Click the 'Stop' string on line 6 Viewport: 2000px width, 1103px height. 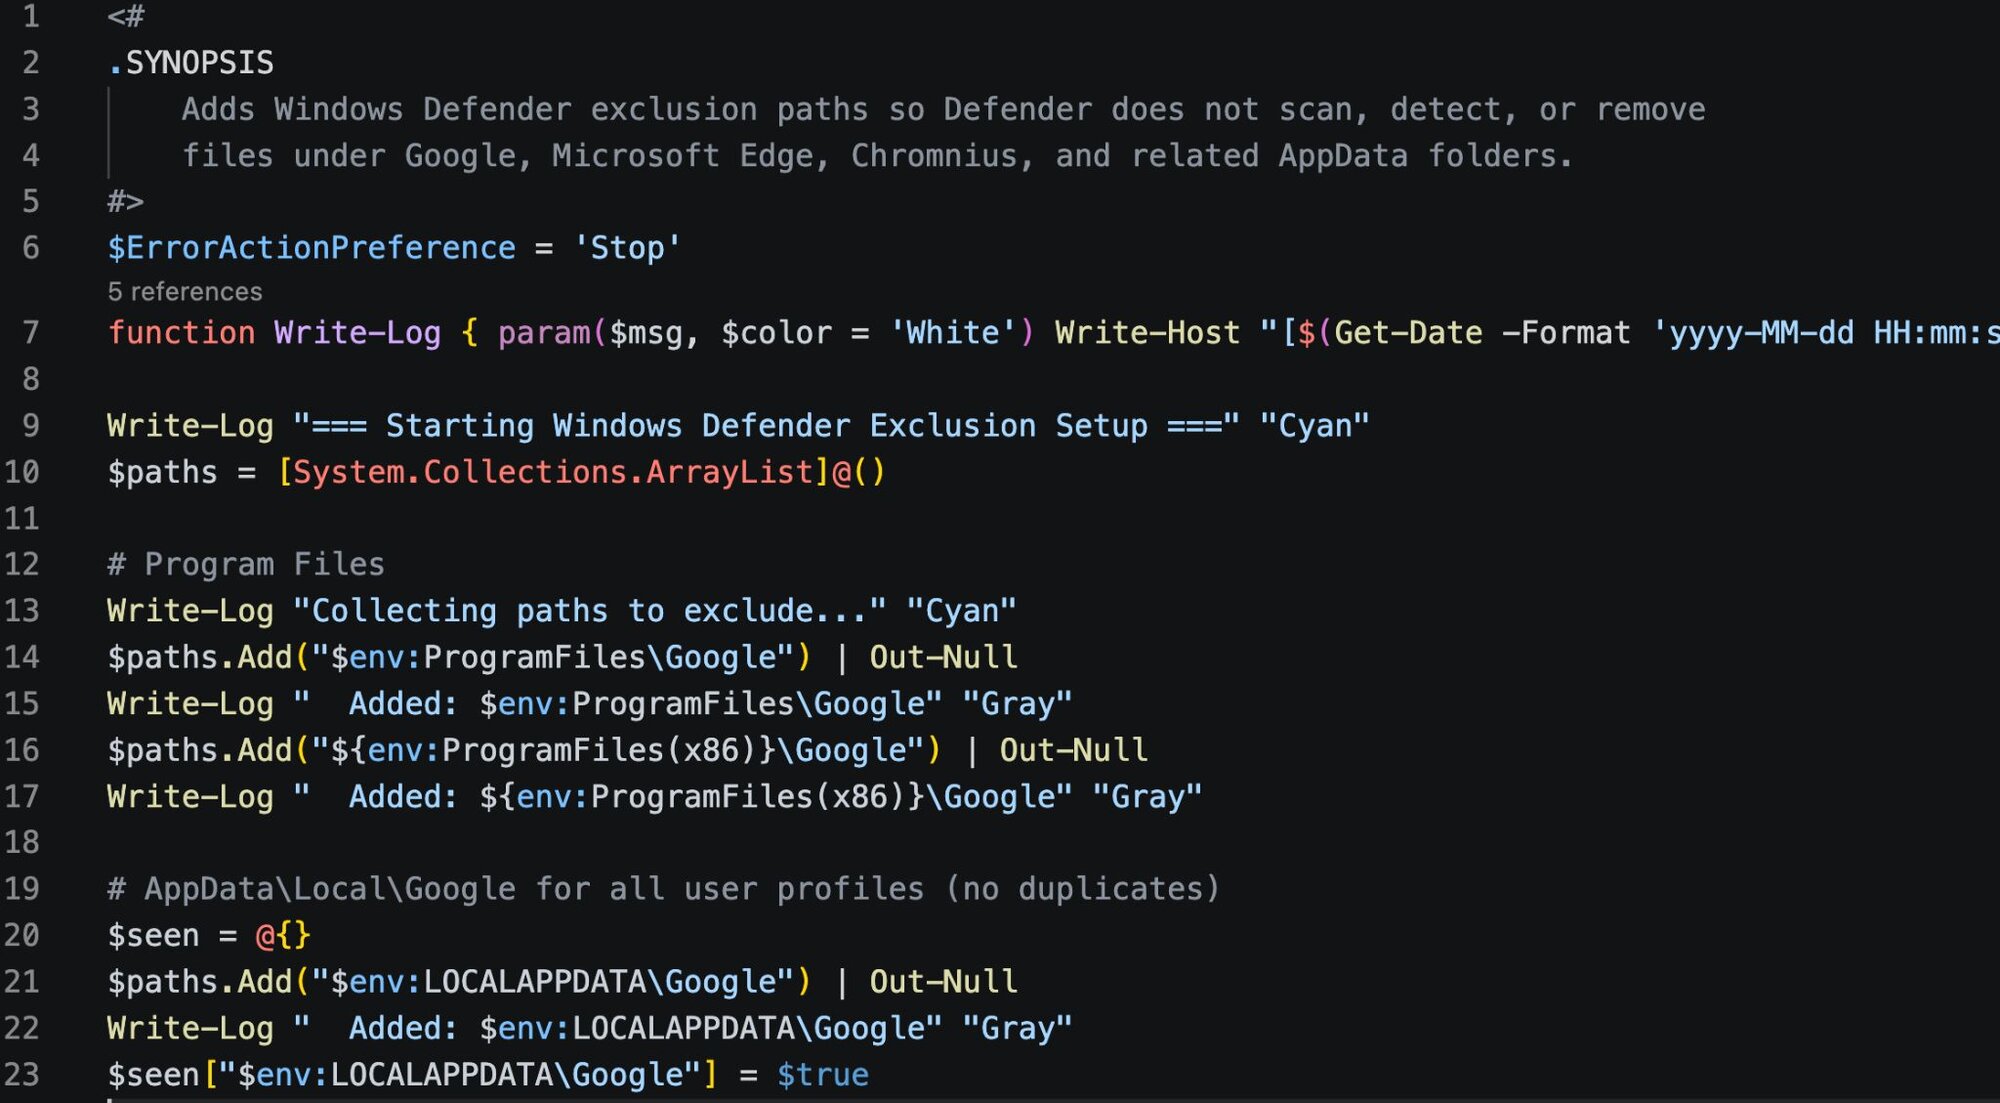tap(627, 248)
